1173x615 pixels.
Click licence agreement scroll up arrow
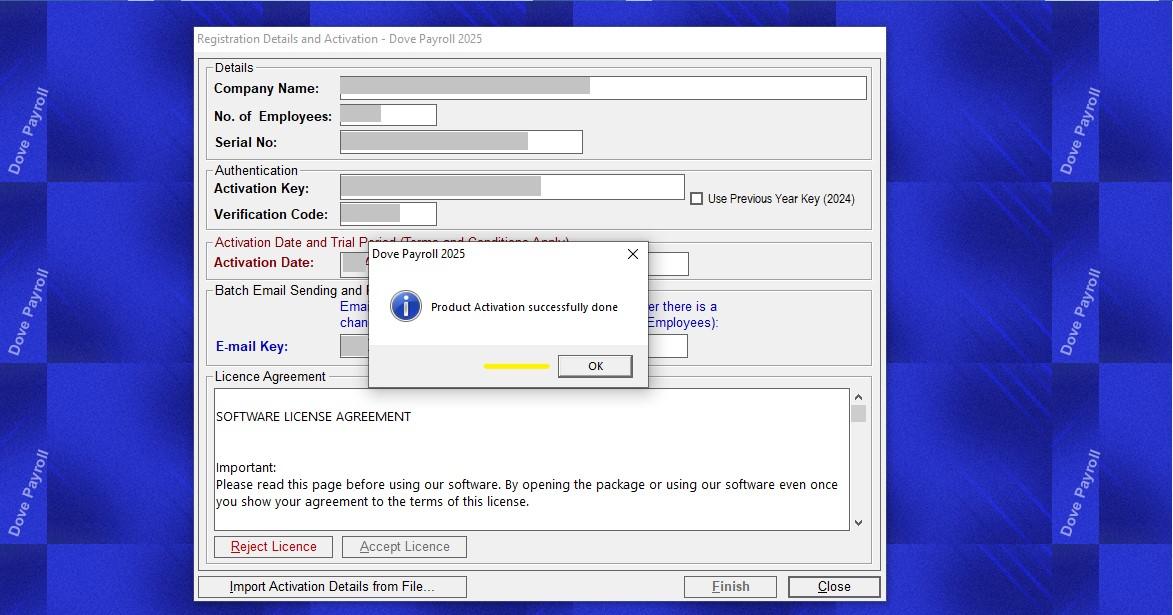pyautogui.click(x=858, y=397)
